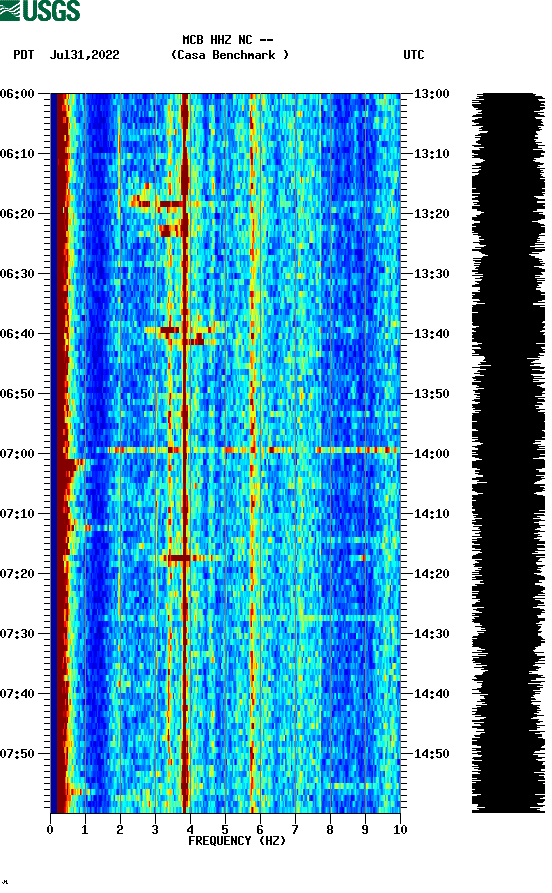Click the '(Casa Benchmark )' subtitle
The height and width of the screenshot is (893, 552).
(230, 55)
